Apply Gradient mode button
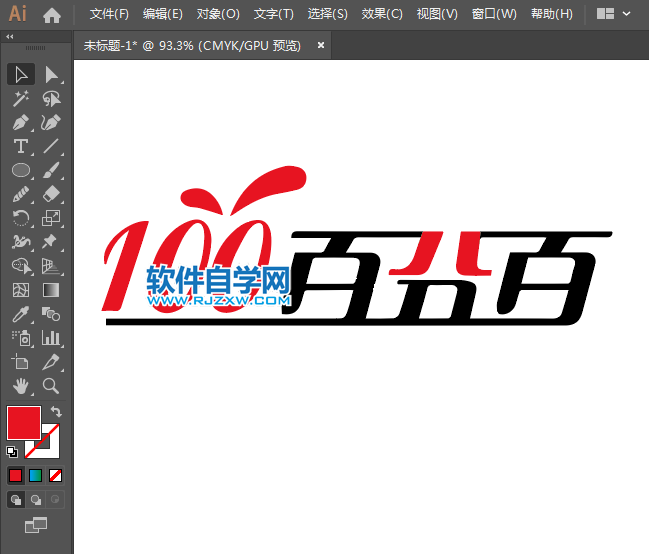Screen dimensions: 649x554 pos(36,475)
